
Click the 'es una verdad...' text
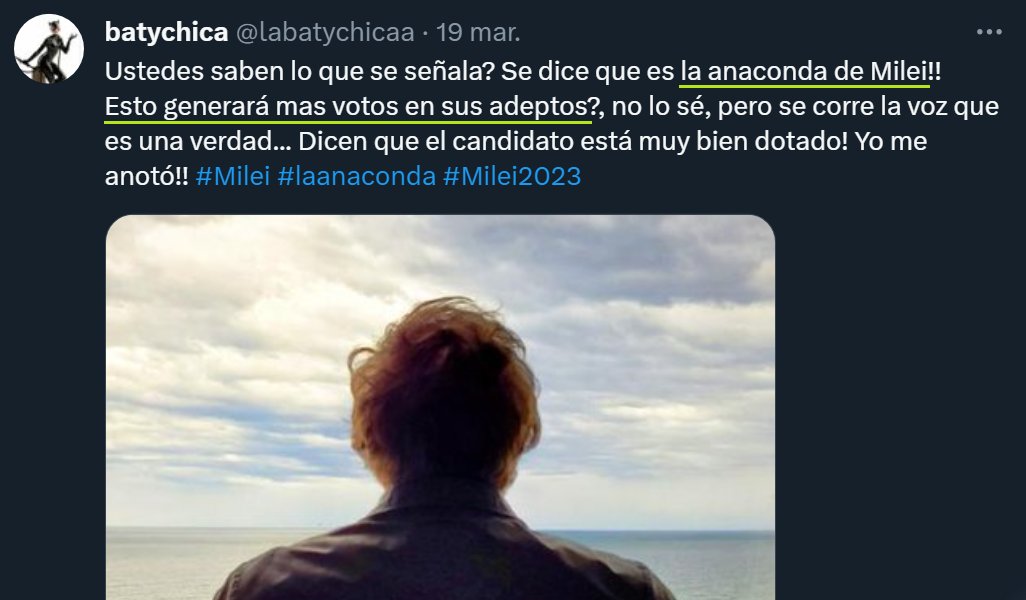pos(198,141)
